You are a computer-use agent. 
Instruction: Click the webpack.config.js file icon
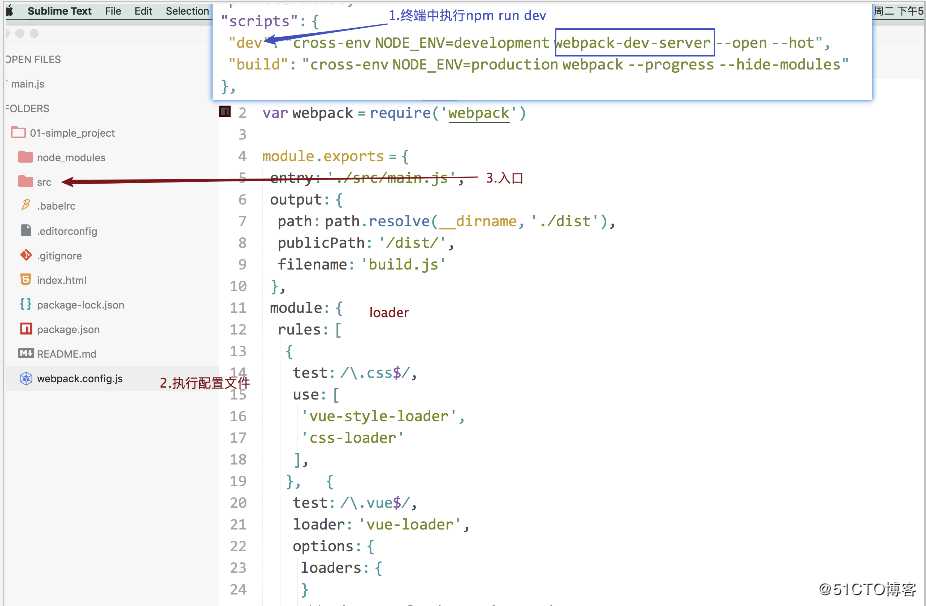[x=25, y=378]
